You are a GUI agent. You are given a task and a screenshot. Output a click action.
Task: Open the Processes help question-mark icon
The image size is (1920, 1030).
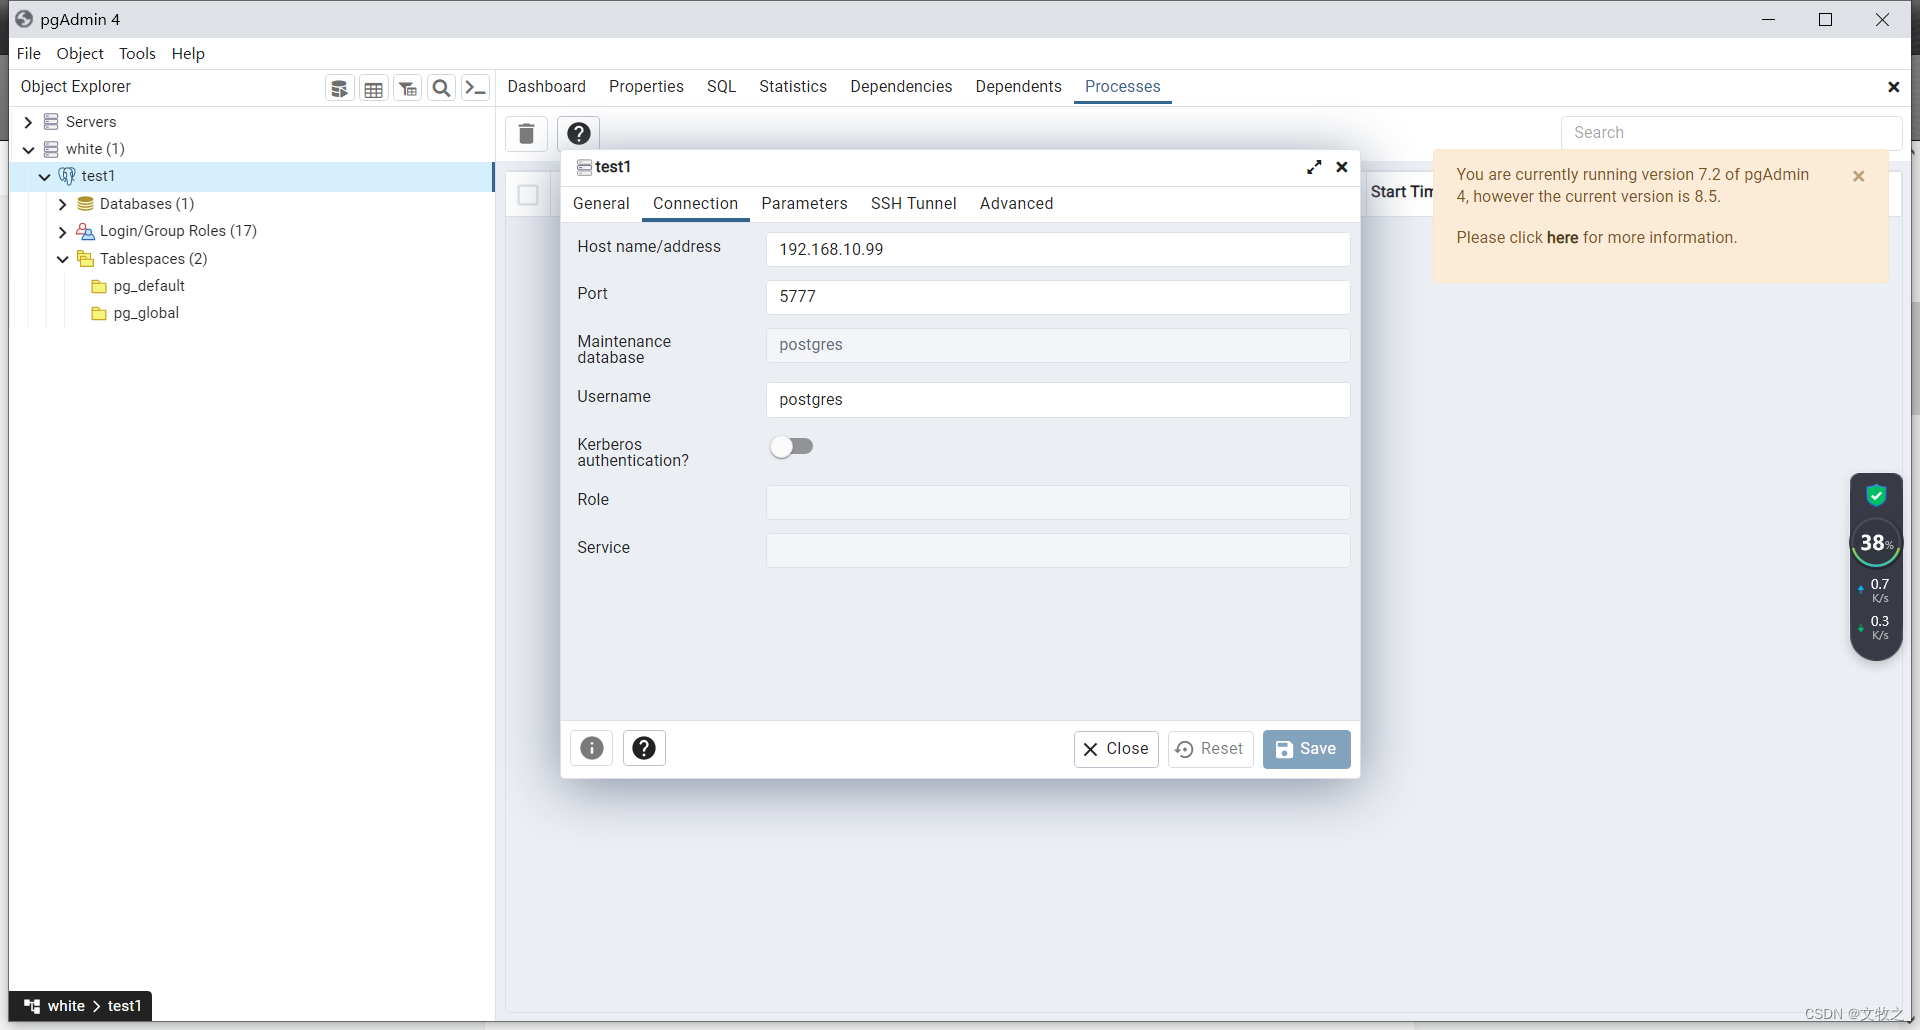point(578,133)
